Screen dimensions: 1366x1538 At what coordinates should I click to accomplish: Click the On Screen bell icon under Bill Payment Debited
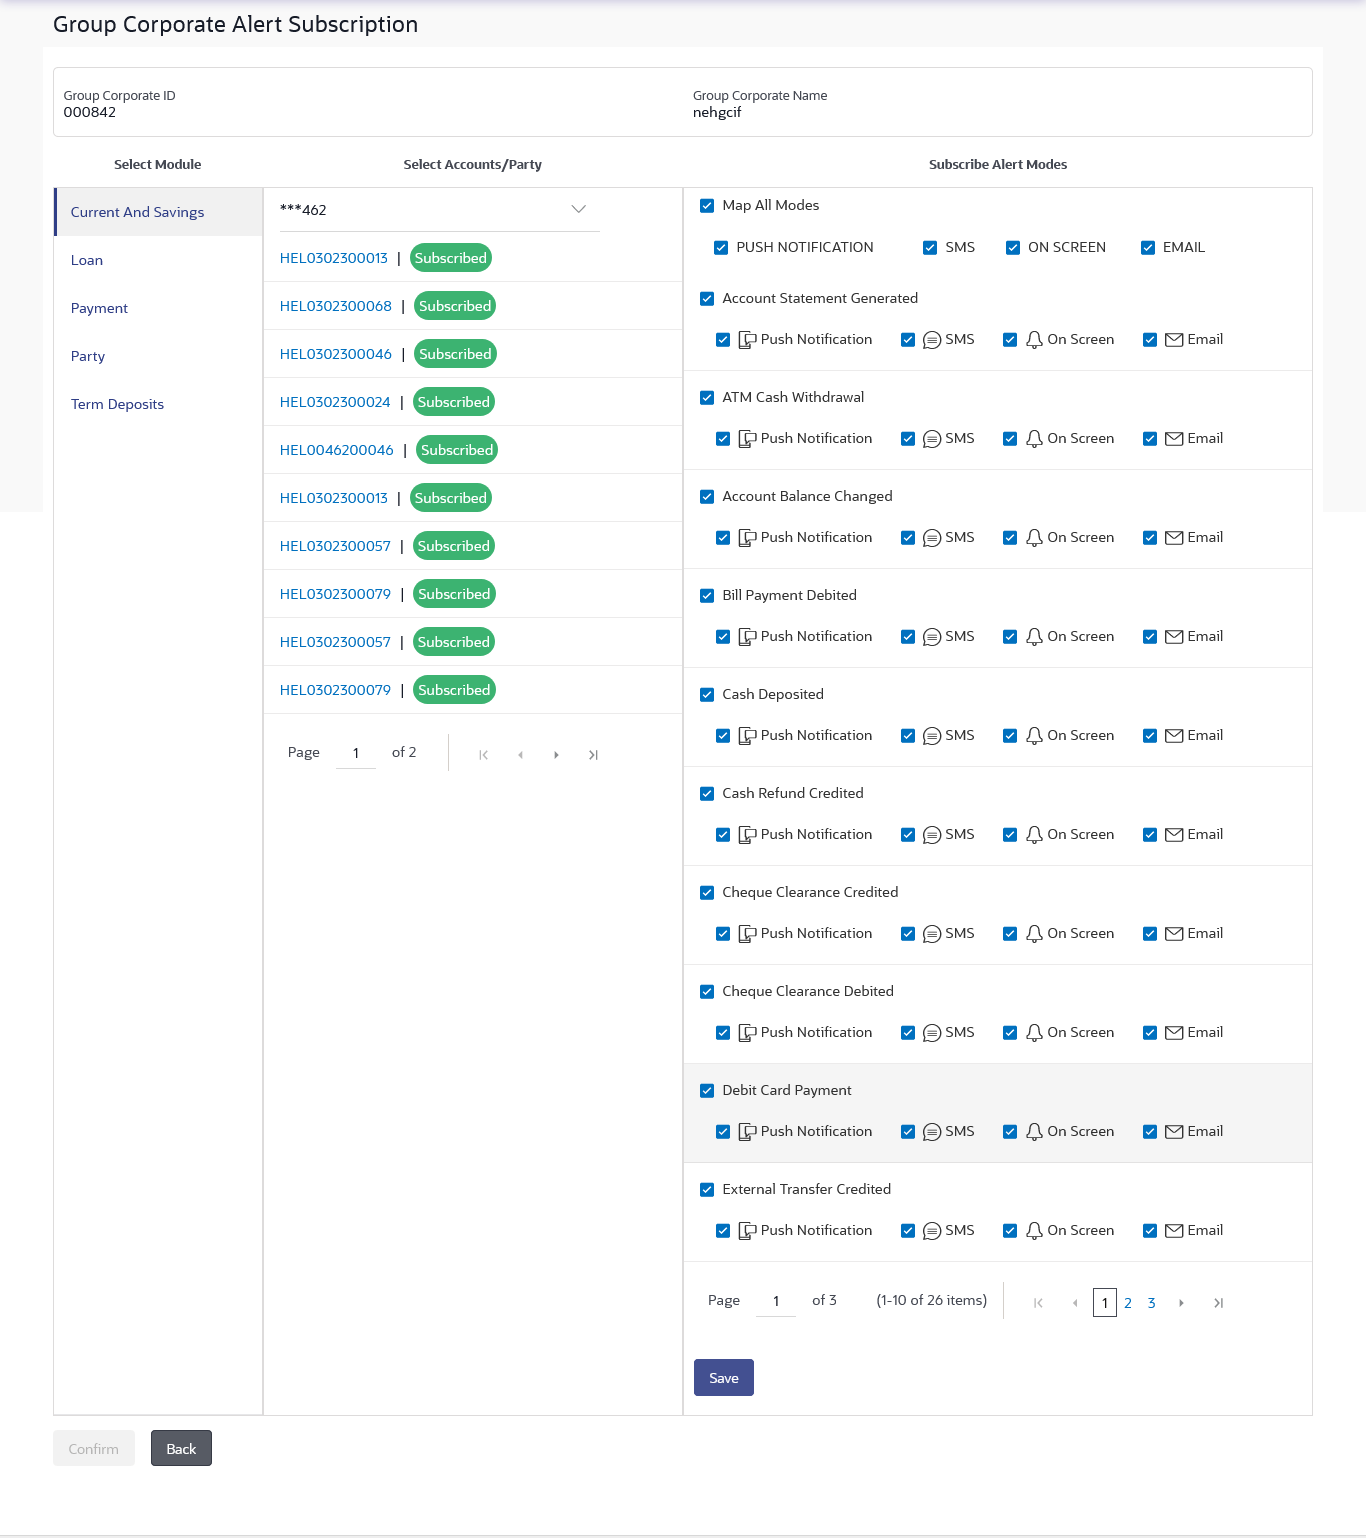(x=1034, y=637)
